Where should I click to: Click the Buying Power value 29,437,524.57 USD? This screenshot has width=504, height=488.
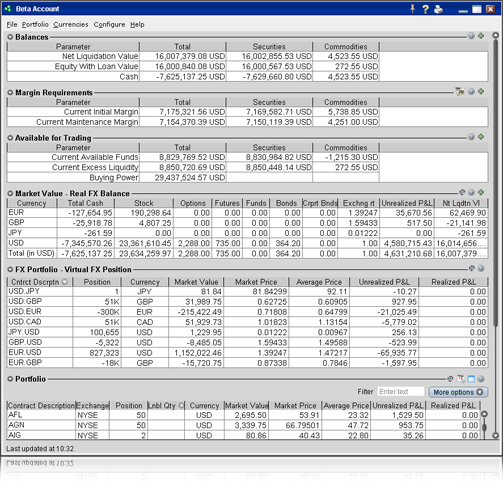coord(190,178)
